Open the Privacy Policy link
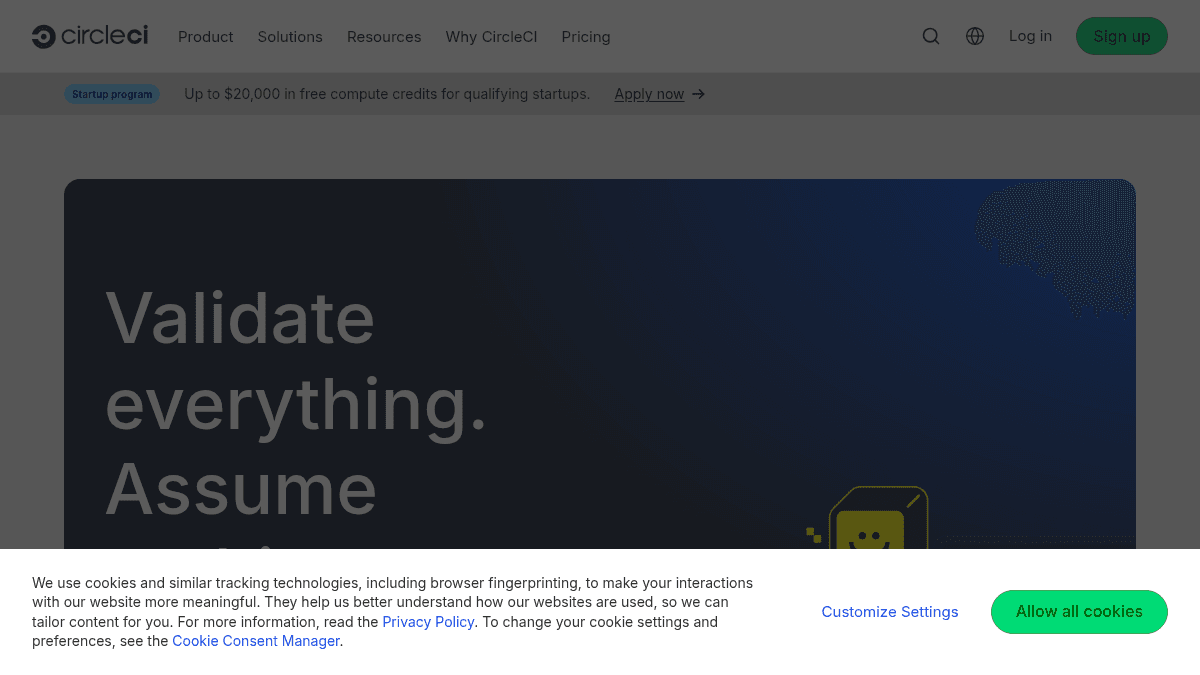1200x675 pixels. 428,622
